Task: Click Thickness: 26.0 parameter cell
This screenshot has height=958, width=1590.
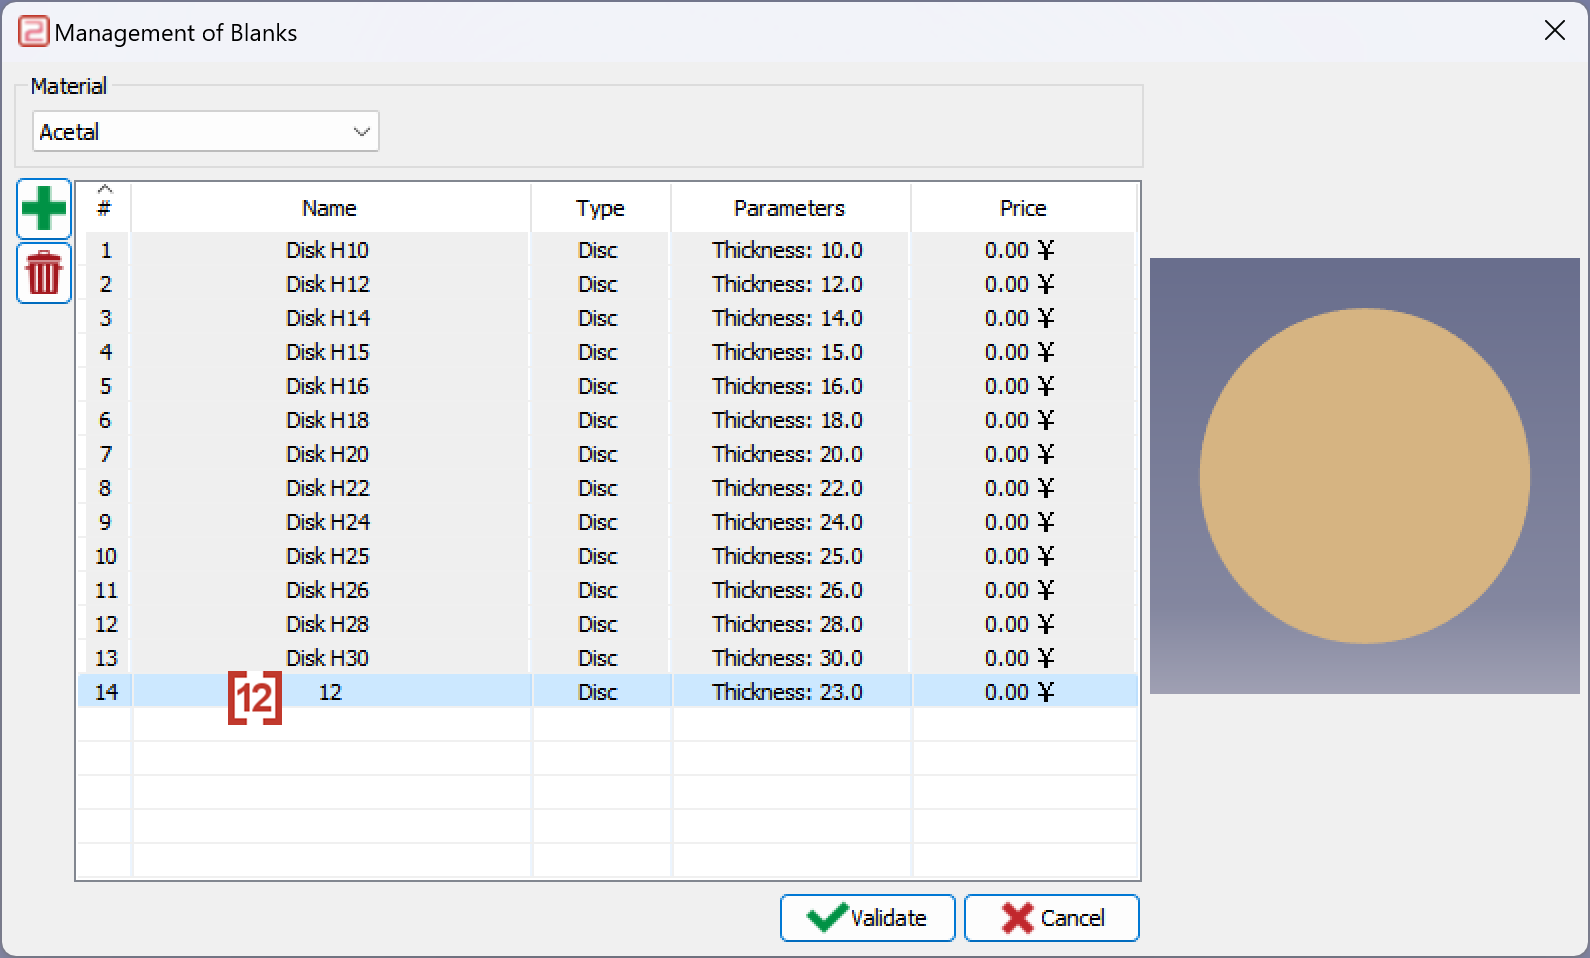Action: (790, 590)
